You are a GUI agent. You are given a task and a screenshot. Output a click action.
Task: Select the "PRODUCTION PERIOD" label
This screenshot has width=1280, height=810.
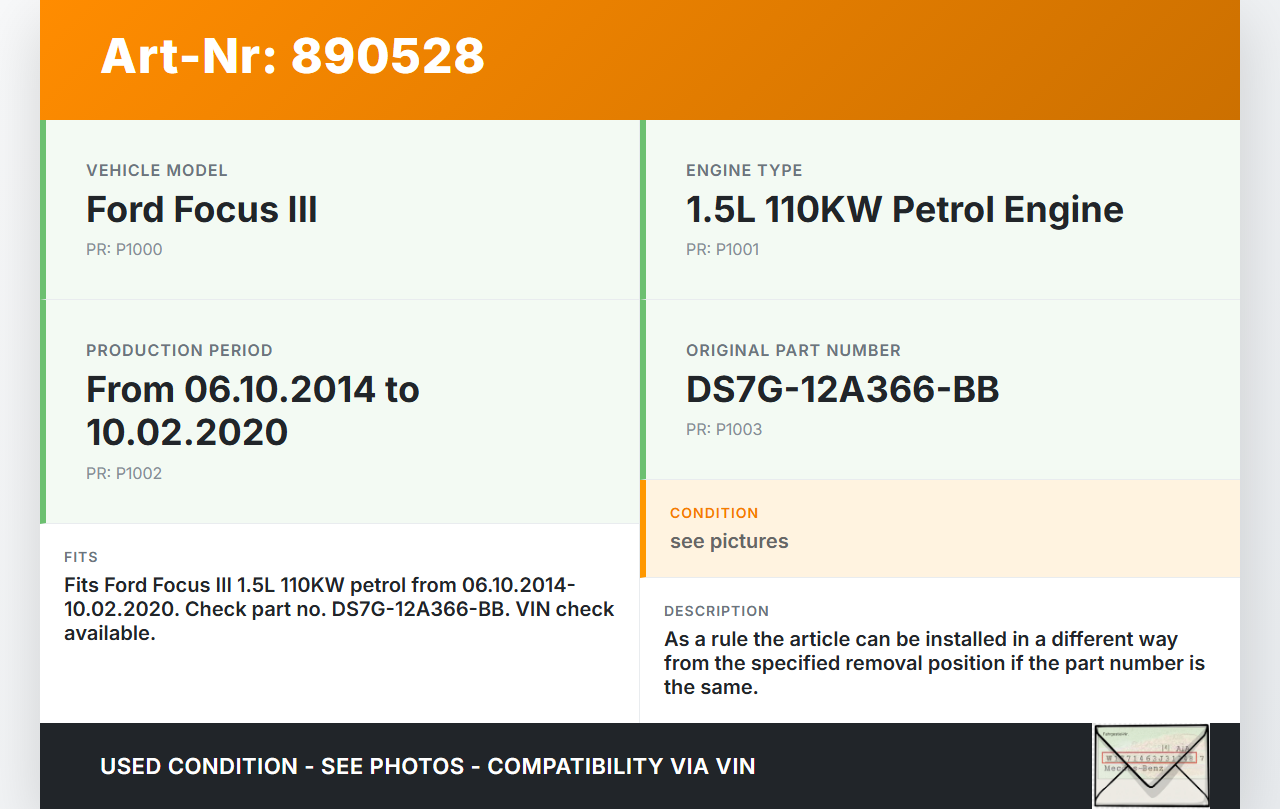[179, 350]
